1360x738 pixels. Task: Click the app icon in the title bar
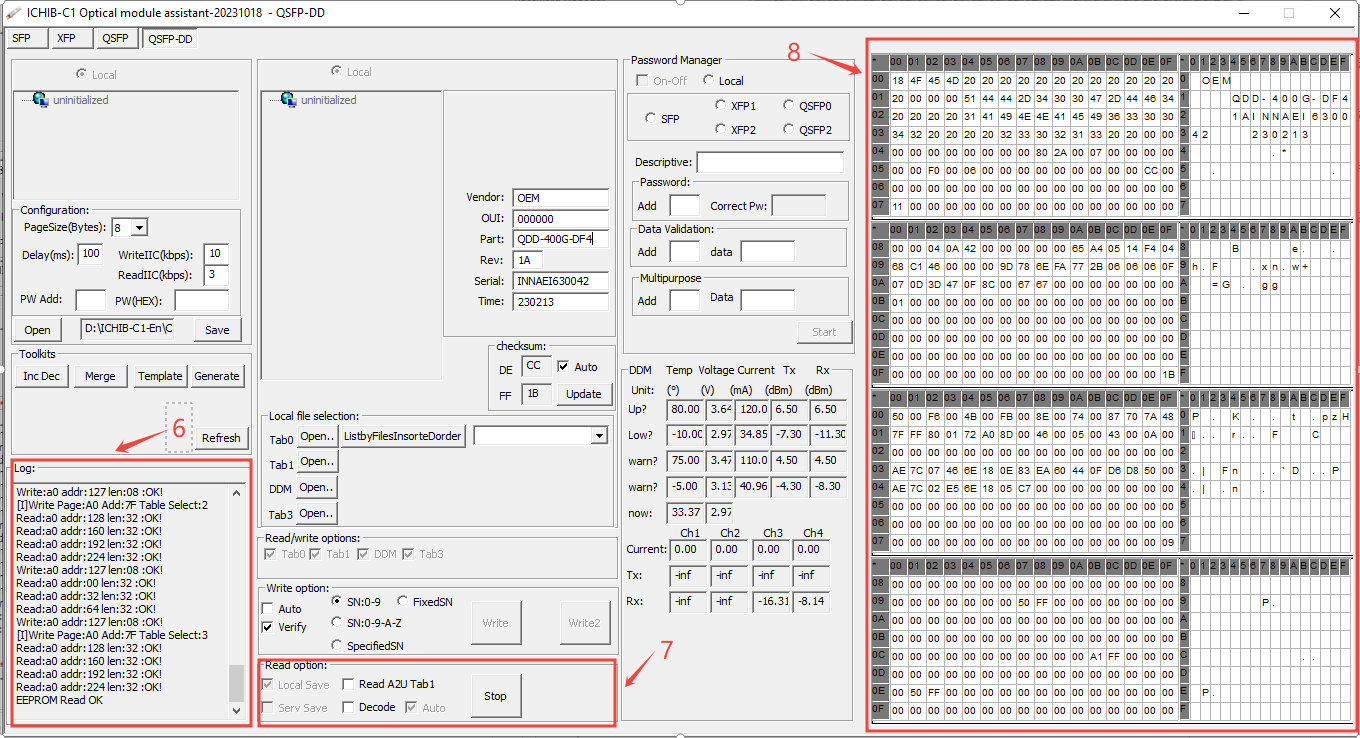click(13, 13)
